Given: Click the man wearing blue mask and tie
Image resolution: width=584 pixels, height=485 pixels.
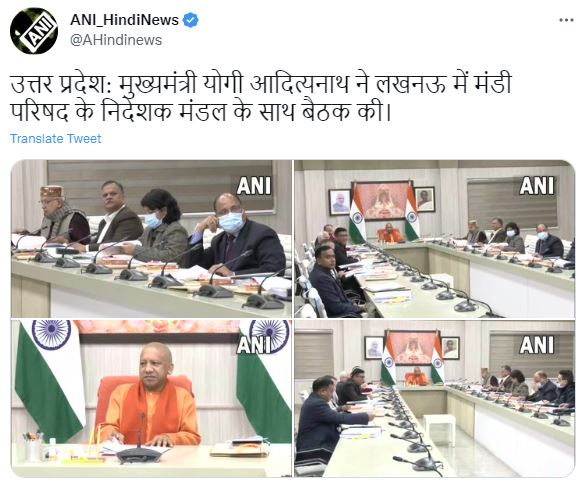Looking at the screenshot, I should [x=238, y=235].
